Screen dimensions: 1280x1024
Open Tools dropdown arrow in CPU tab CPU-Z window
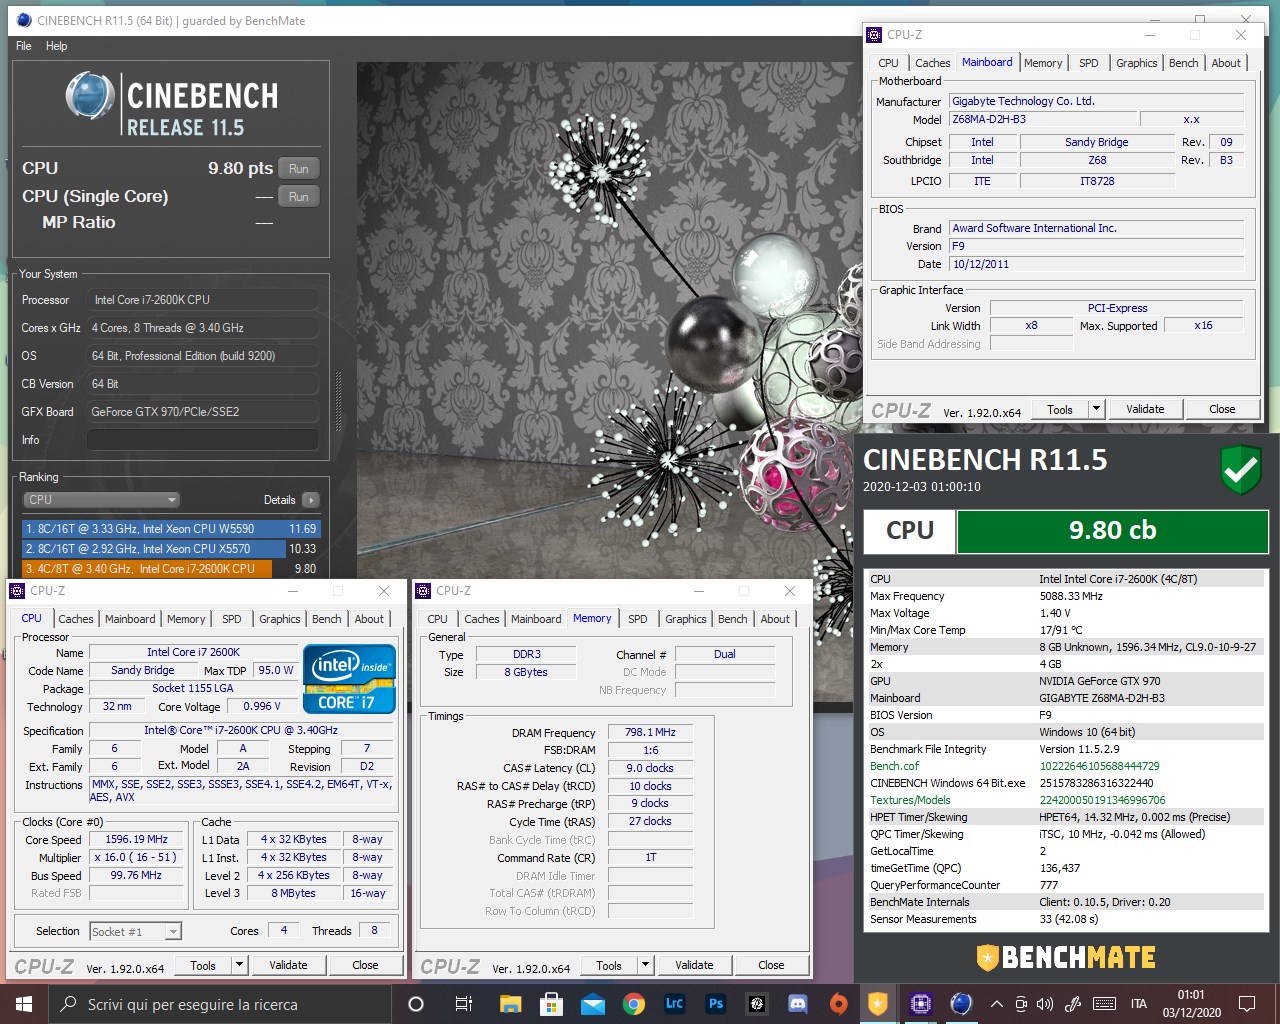(239, 965)
